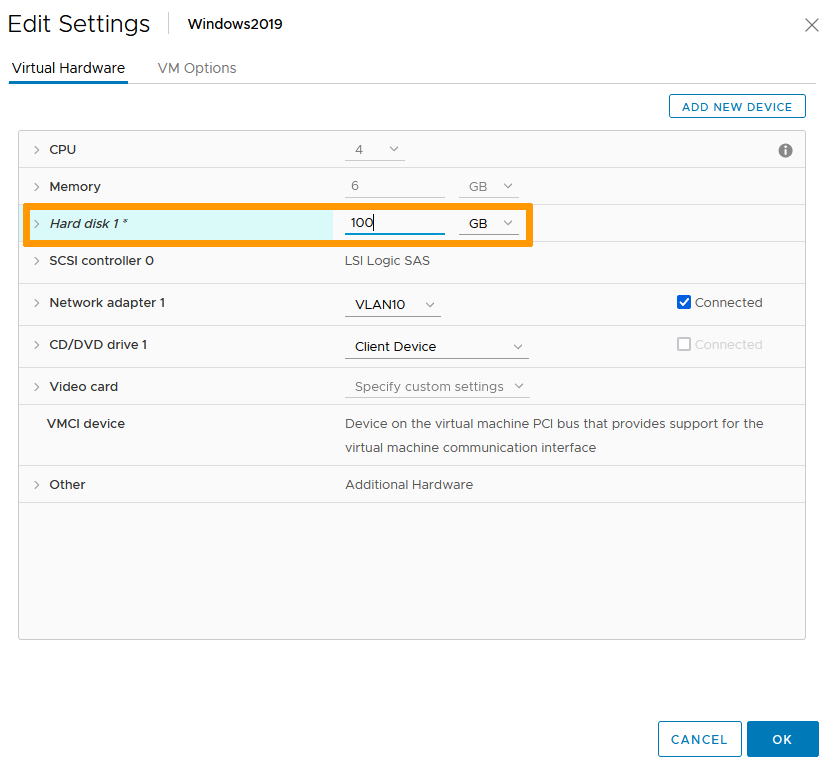Expand CD/DVD drive 1 settings
This screenshot has width=831, height=771.
[x=37, y=345]
